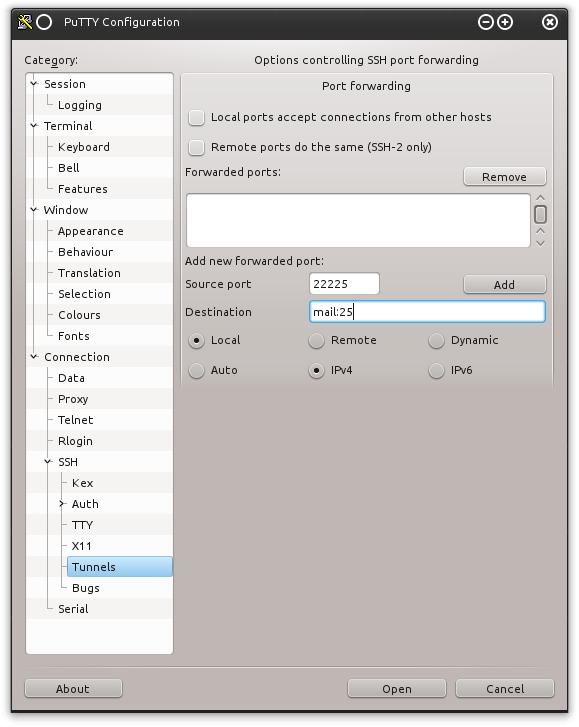Click into the Source port field
Screen dimensions: 579x727
click(x=344, y=284)
